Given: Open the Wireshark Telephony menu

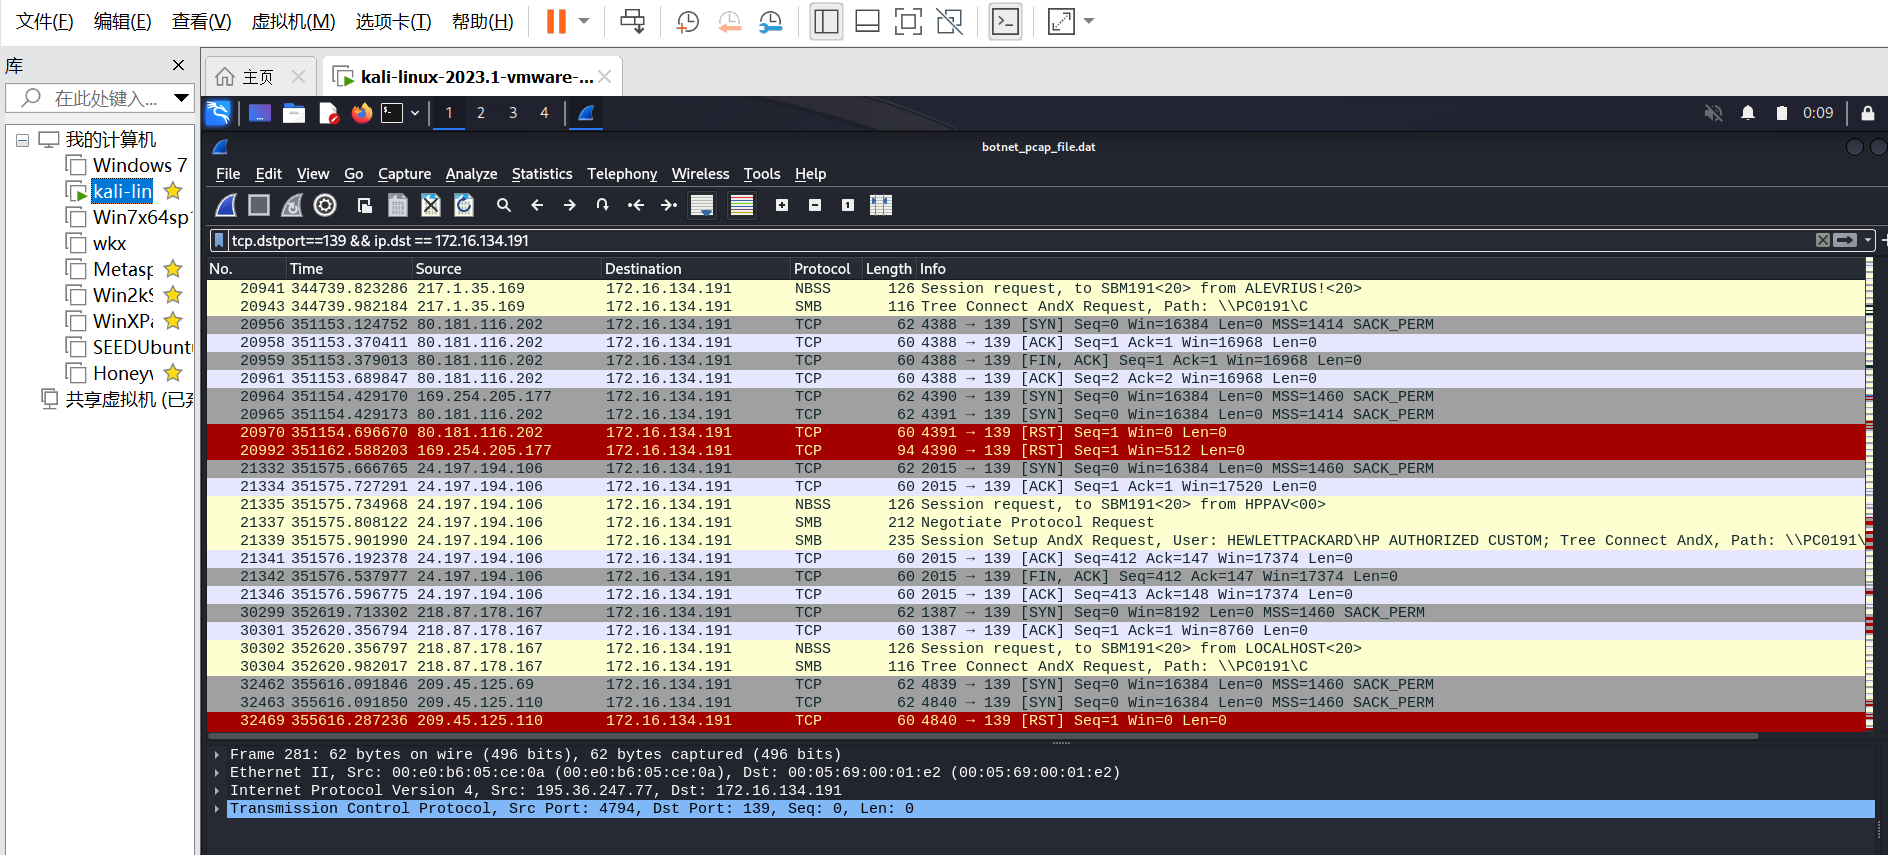Looking at the screenshot, I should tap(622, 174).
